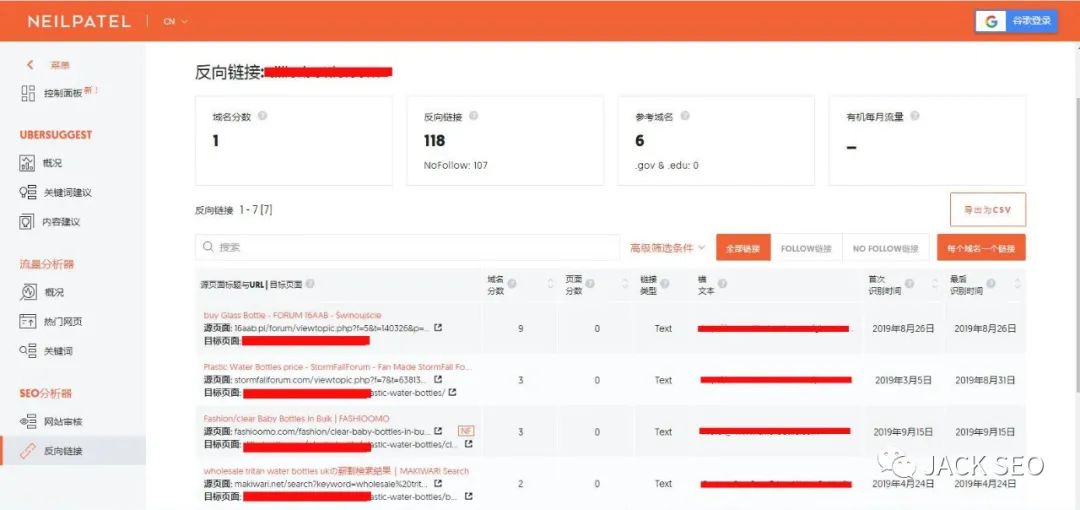
Task: Select the NO FOLLOW链接 tab
Action: coord(886,248)
